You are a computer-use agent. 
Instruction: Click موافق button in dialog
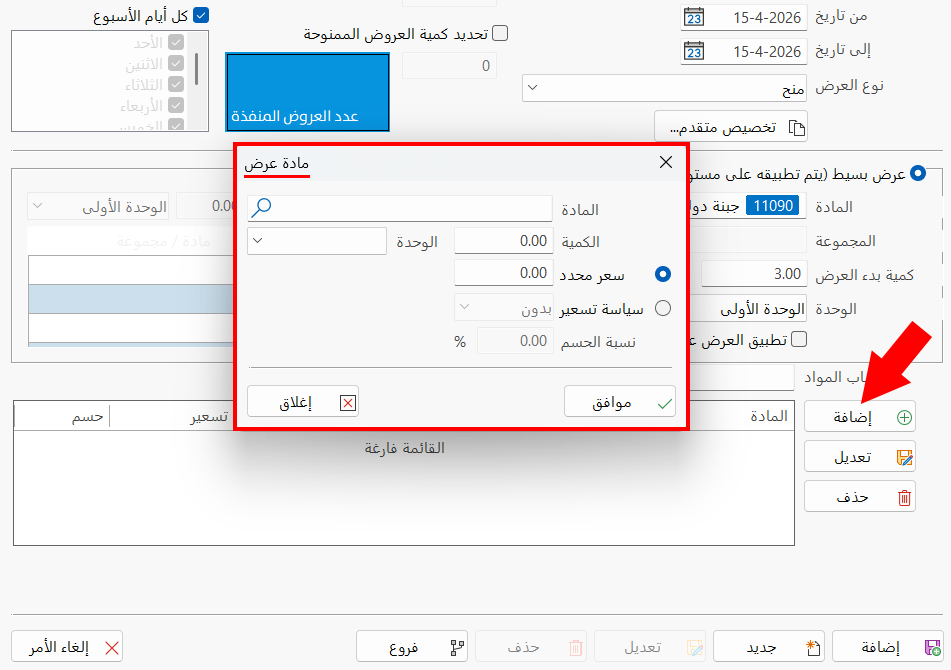click(619, 401)
